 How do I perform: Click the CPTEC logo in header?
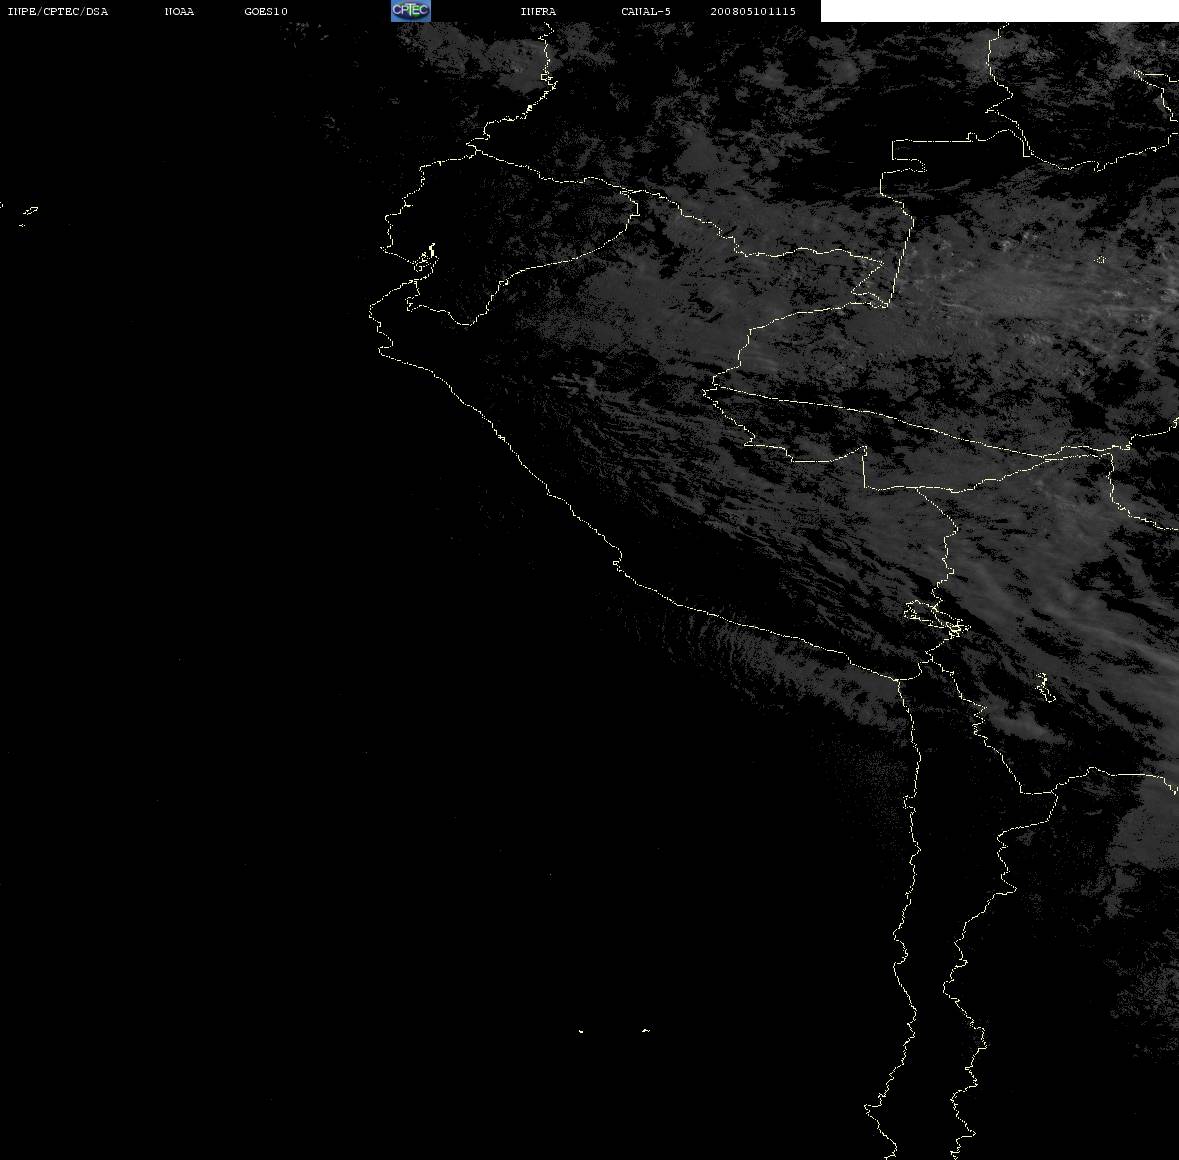point(411,11)
